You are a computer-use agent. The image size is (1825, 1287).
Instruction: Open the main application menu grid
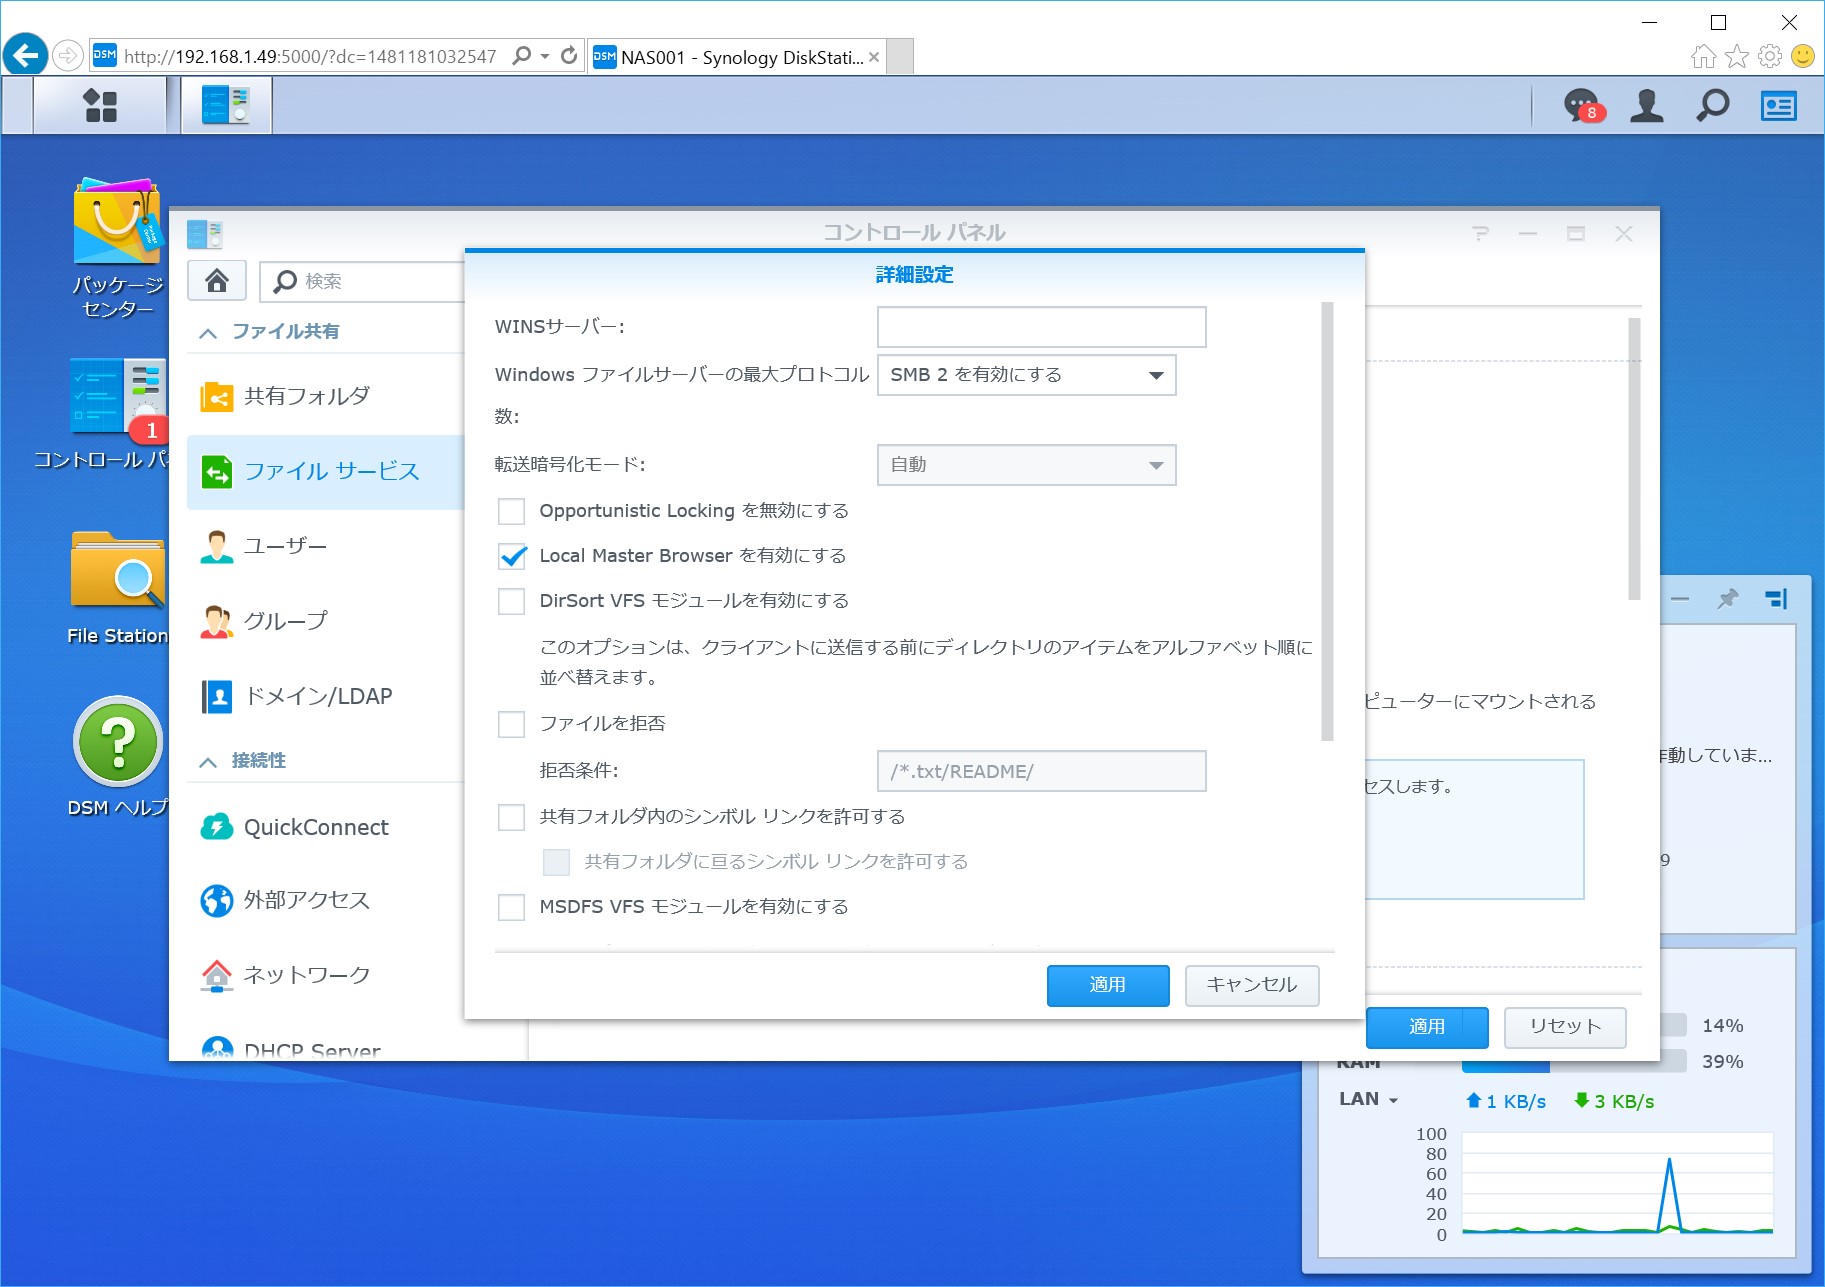[100, 105]
